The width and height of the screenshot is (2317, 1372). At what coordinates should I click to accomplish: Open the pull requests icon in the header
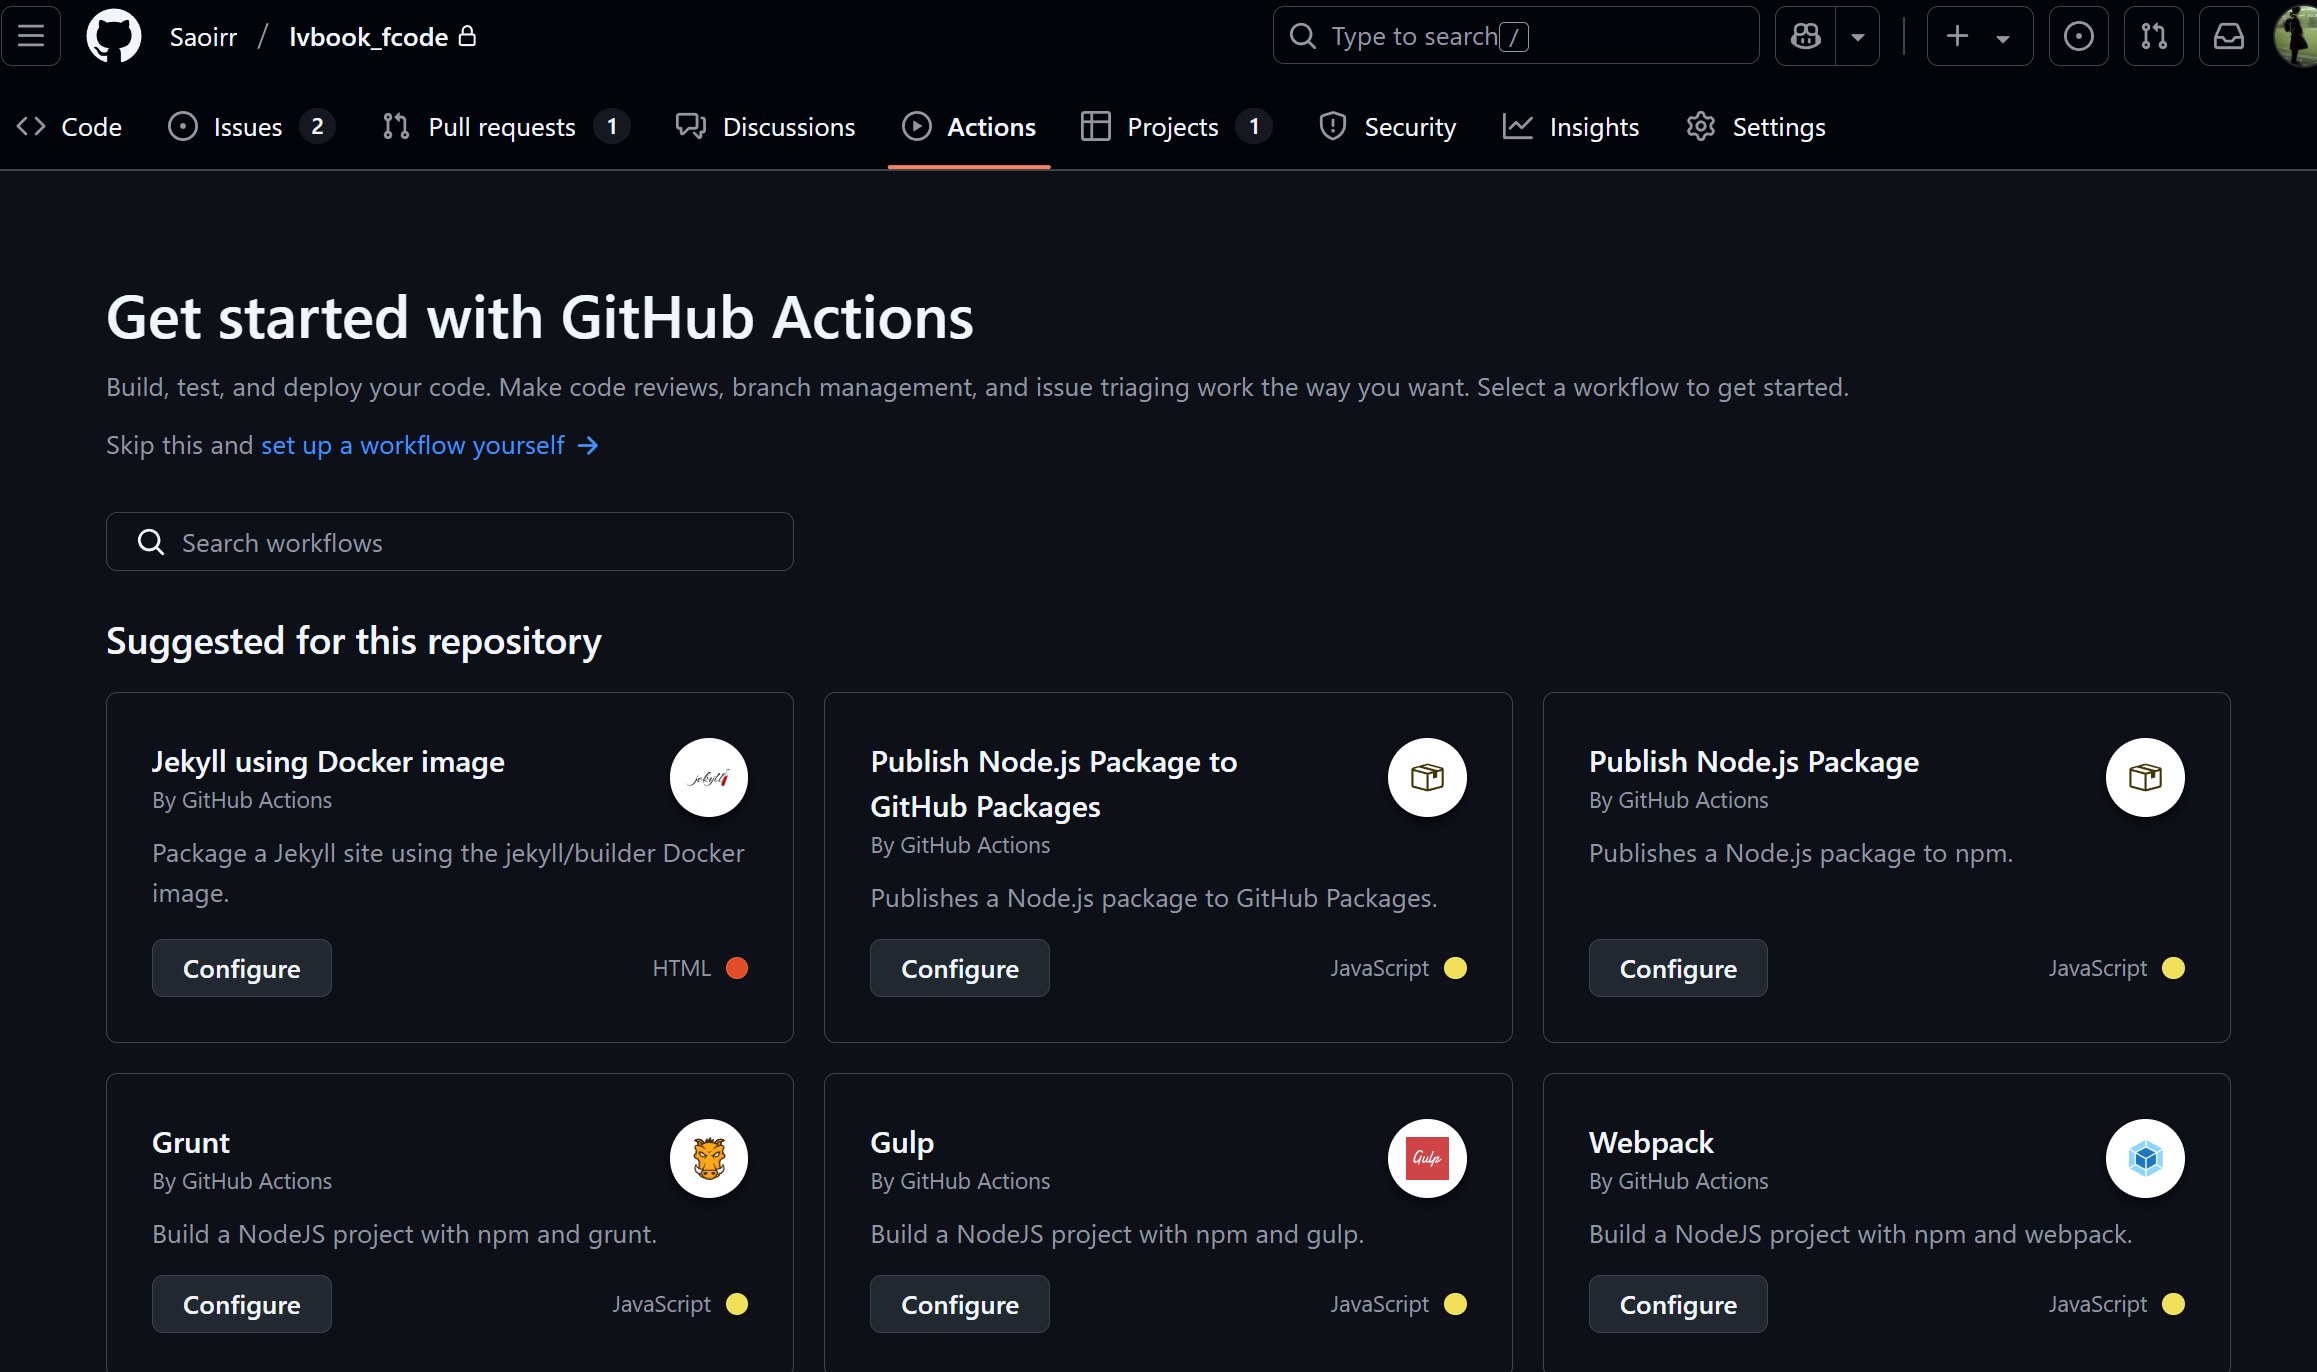(2153, 36)
